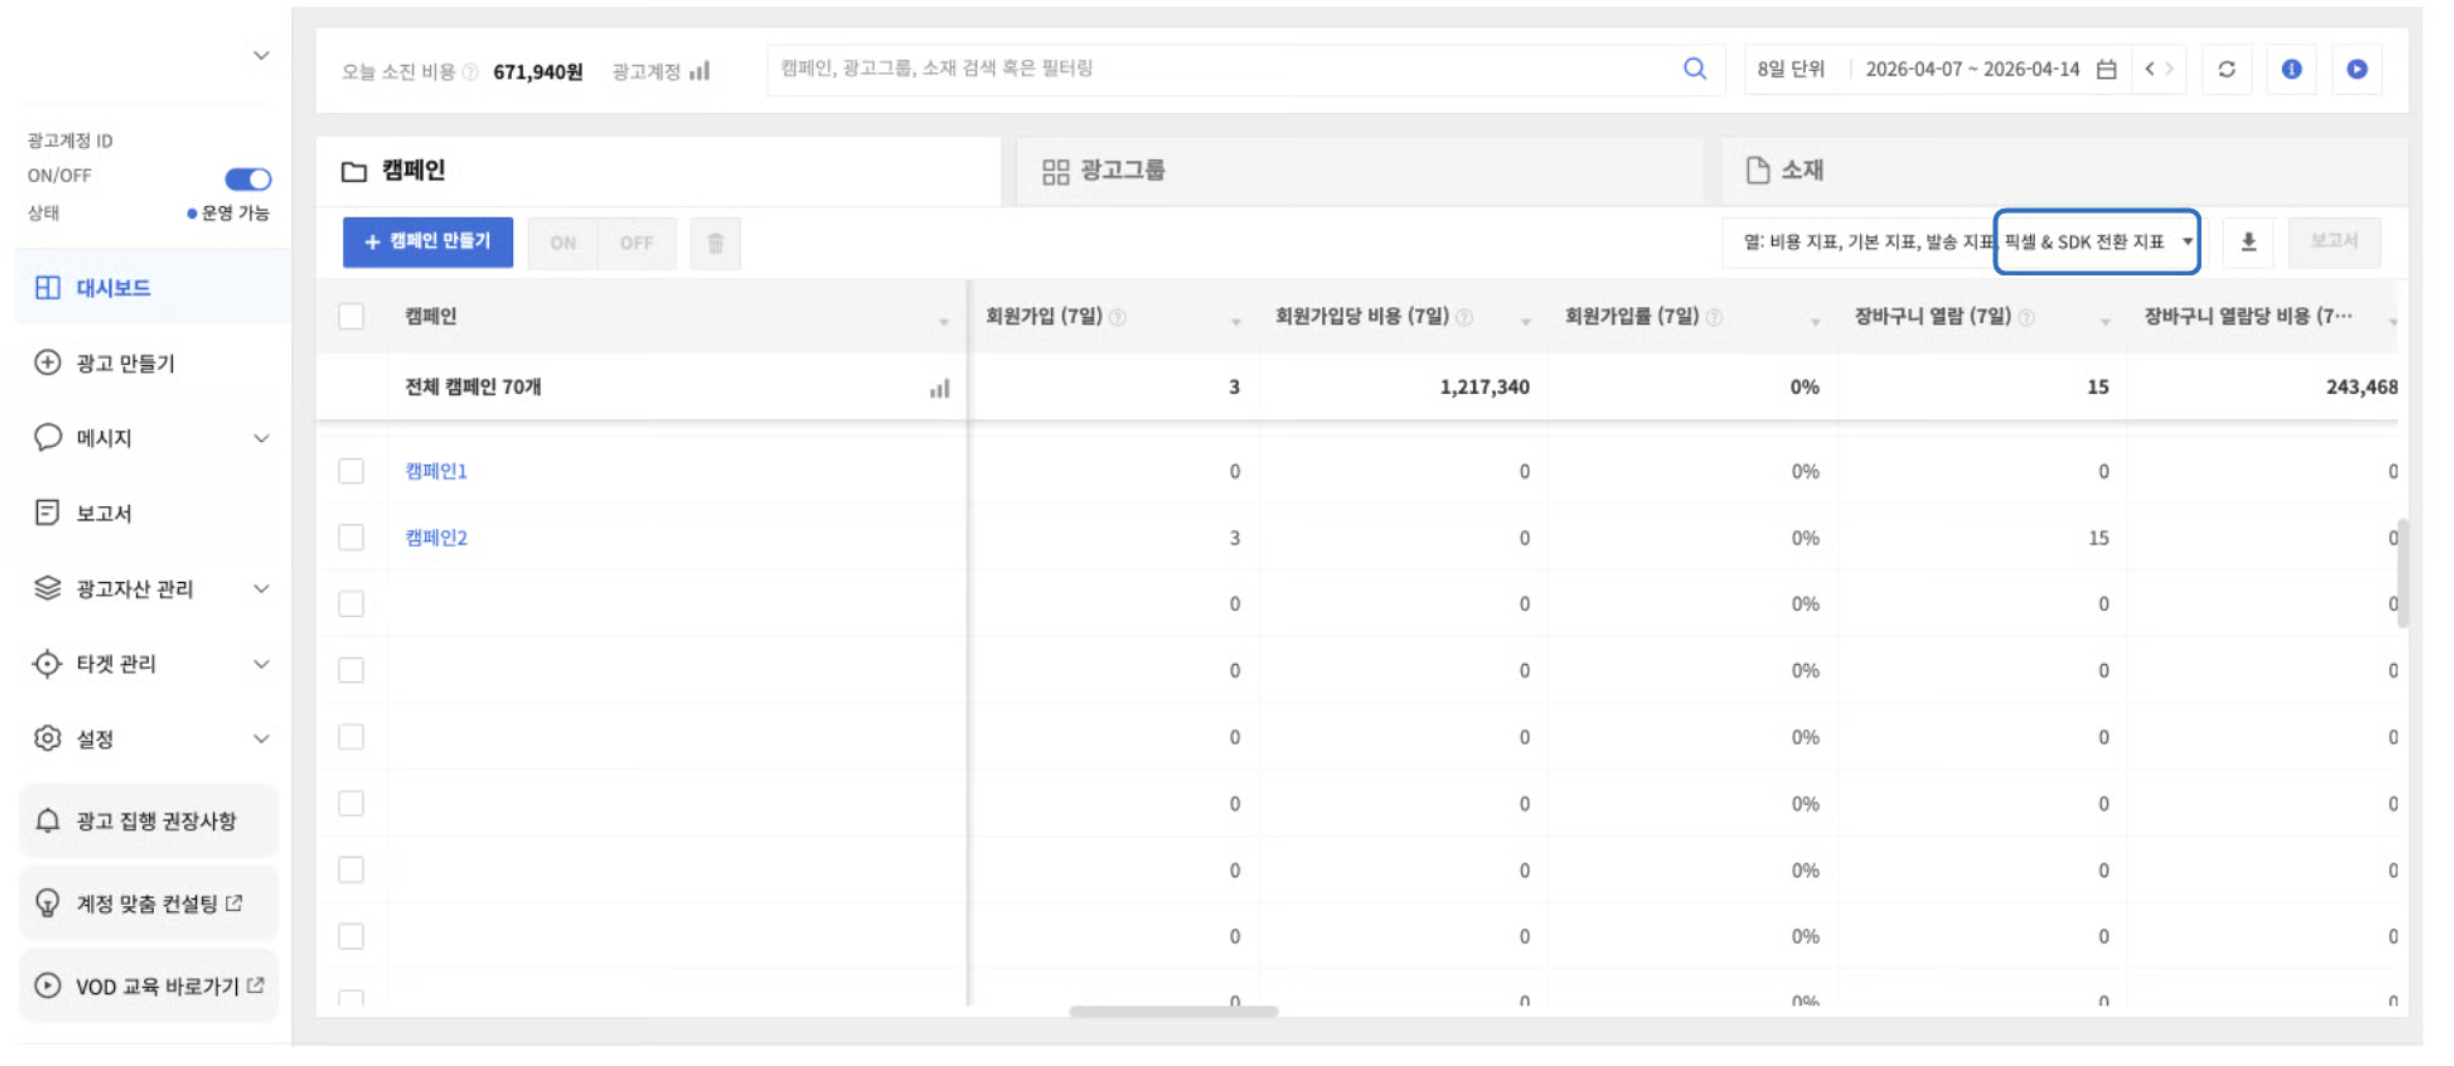
Task: Click the search magnifier icon
Action: (x=1693, y=69)
